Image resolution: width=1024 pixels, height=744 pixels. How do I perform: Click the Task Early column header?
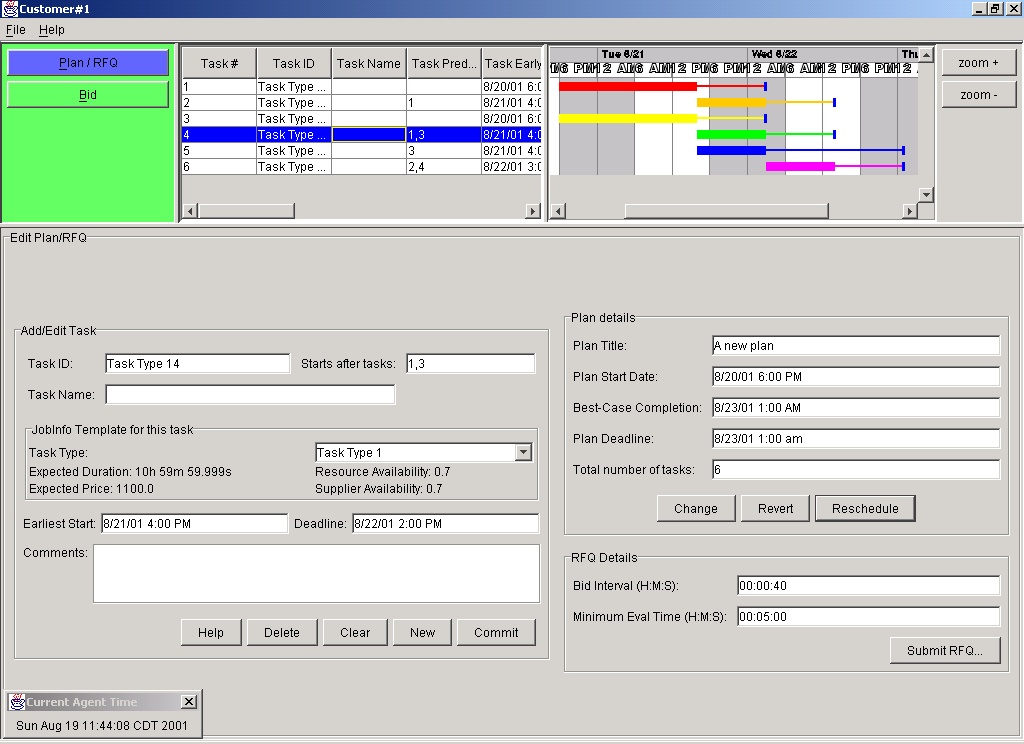[512, 63]
